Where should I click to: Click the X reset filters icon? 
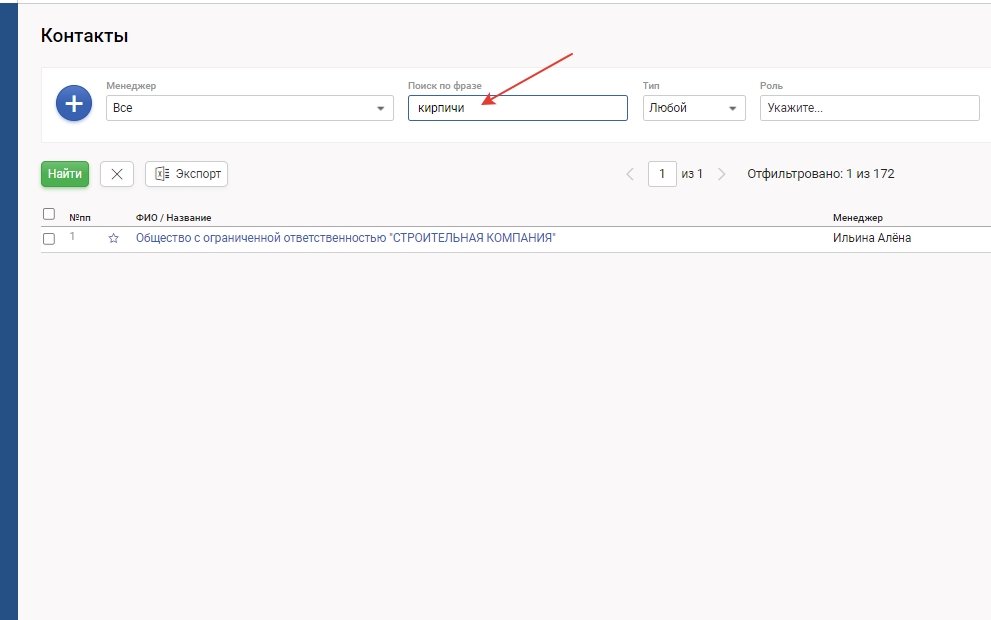(x=117, y=174)
